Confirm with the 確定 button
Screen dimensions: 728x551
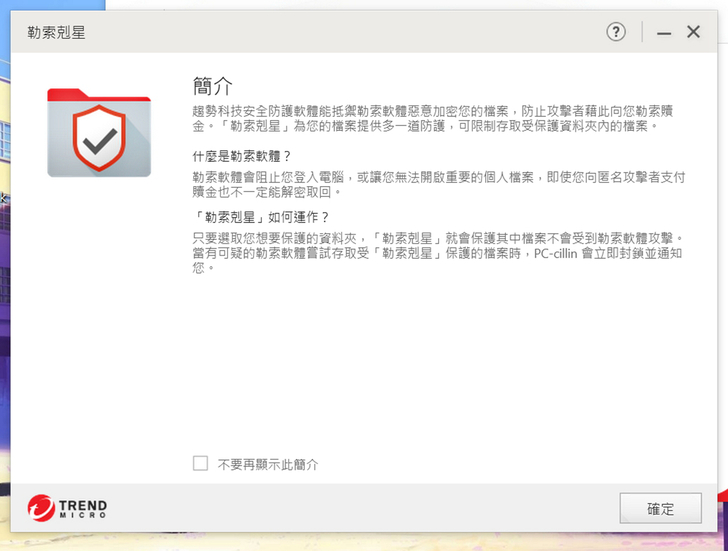tap(660, 508)
